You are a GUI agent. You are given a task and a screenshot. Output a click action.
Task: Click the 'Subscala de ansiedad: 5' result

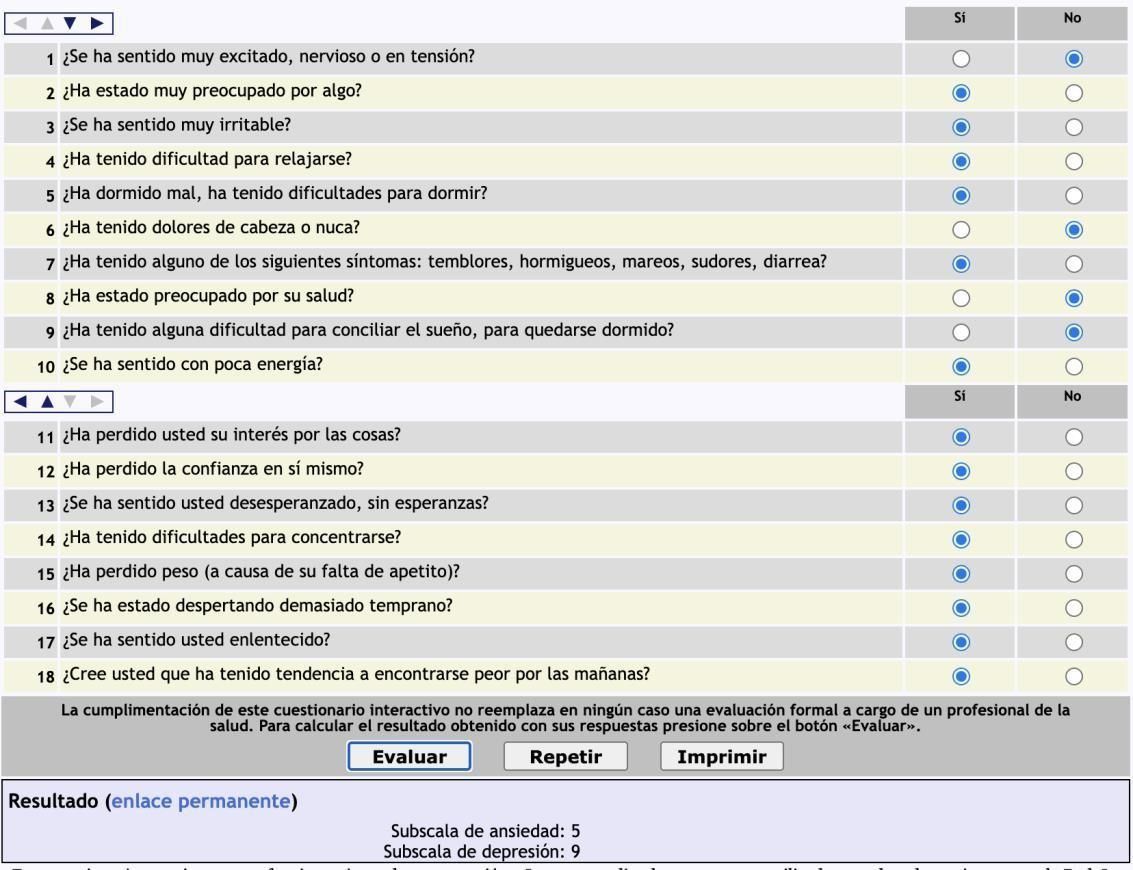point(485,831)
